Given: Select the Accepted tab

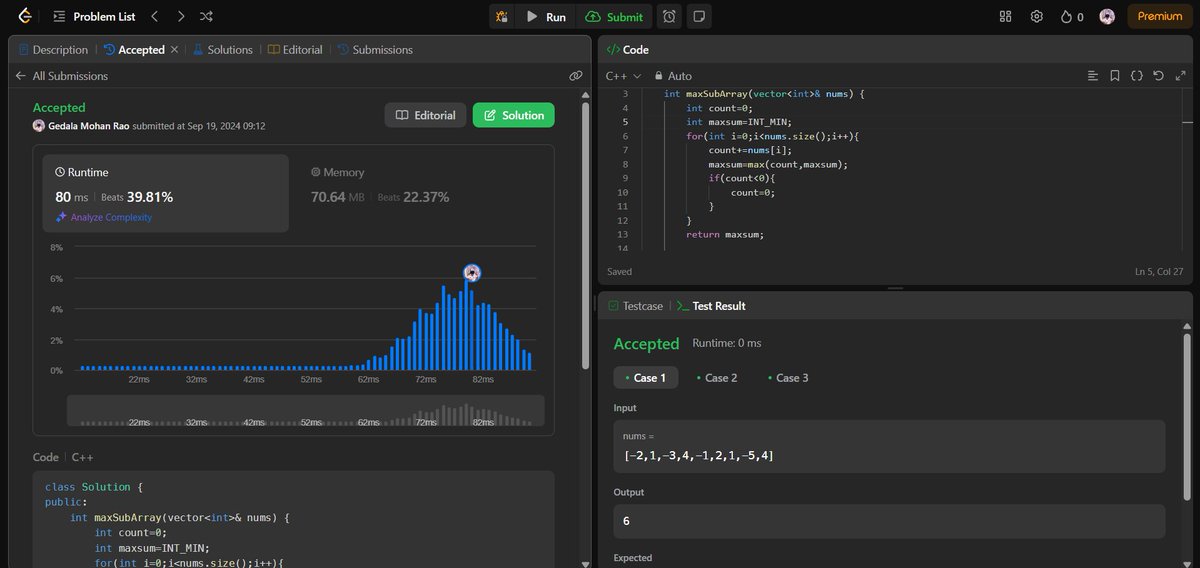Looking at the screenshot, I should tap(134, 49).
